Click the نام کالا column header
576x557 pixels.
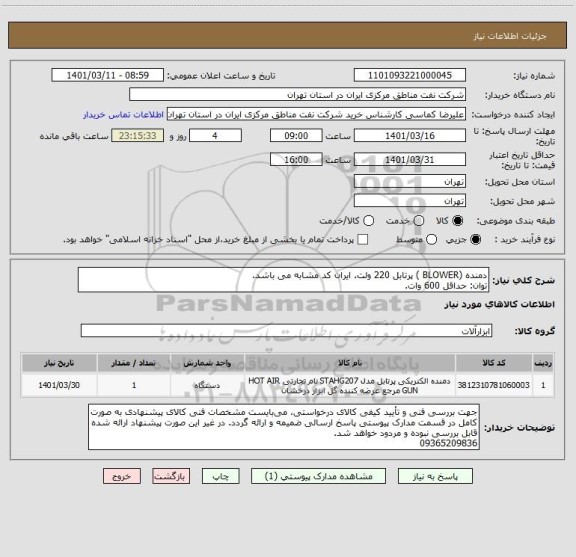[x=350, y=363]
